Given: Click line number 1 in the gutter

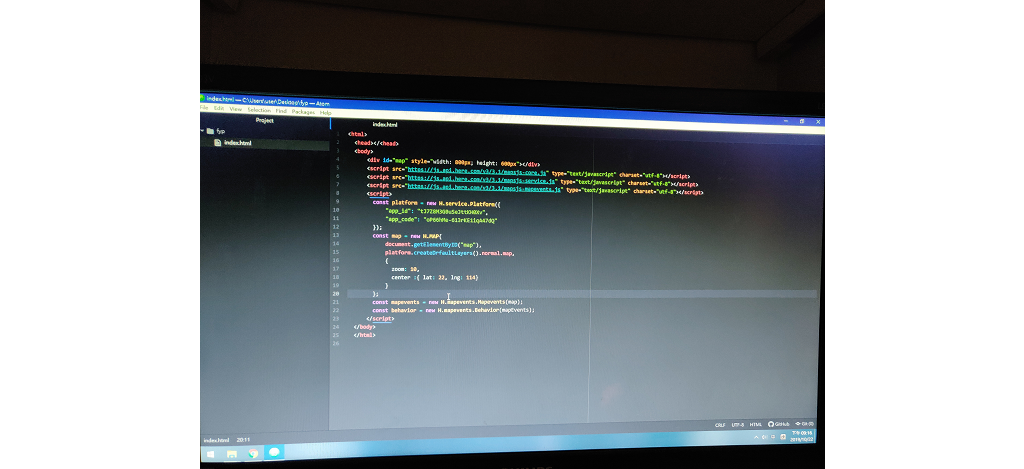Looking at the screenshot, I should 338,134.
